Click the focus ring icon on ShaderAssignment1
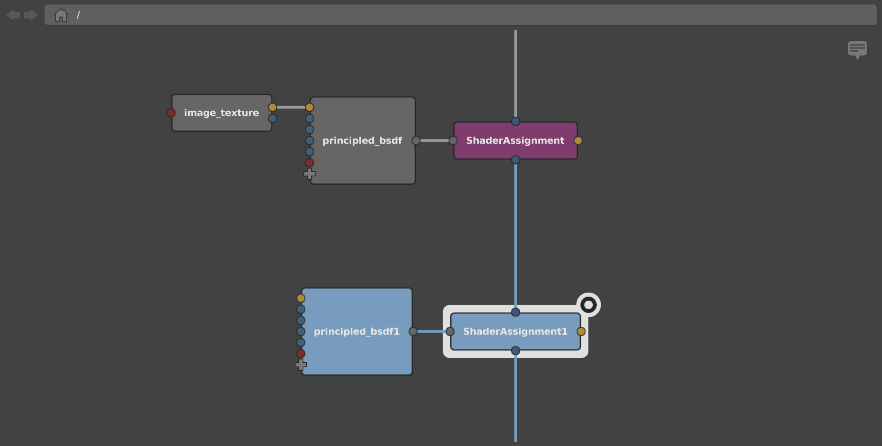This screenshot has height=446, width=882. coord(588,305)
